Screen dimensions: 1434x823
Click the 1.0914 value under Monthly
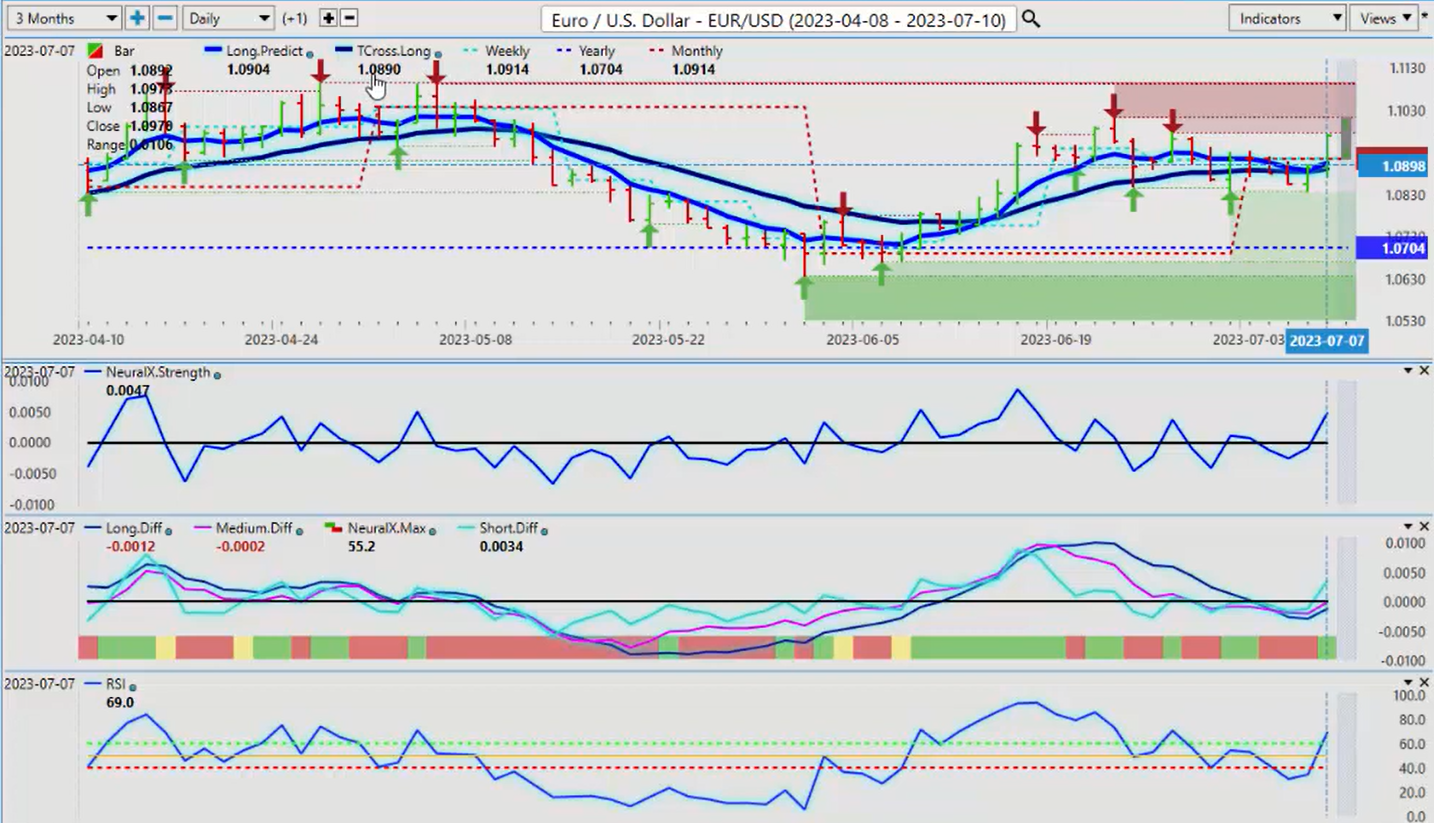(x=693, y=70)
